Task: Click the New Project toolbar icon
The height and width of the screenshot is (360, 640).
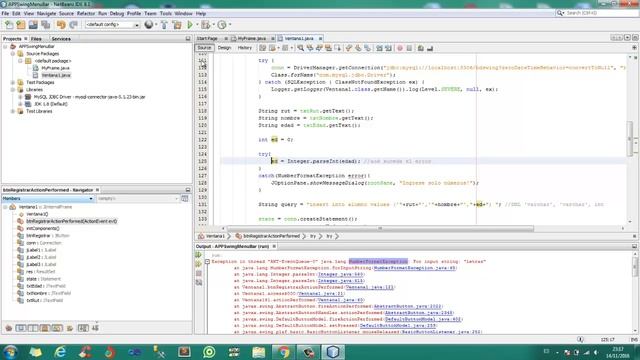Action: pos(21,25)
